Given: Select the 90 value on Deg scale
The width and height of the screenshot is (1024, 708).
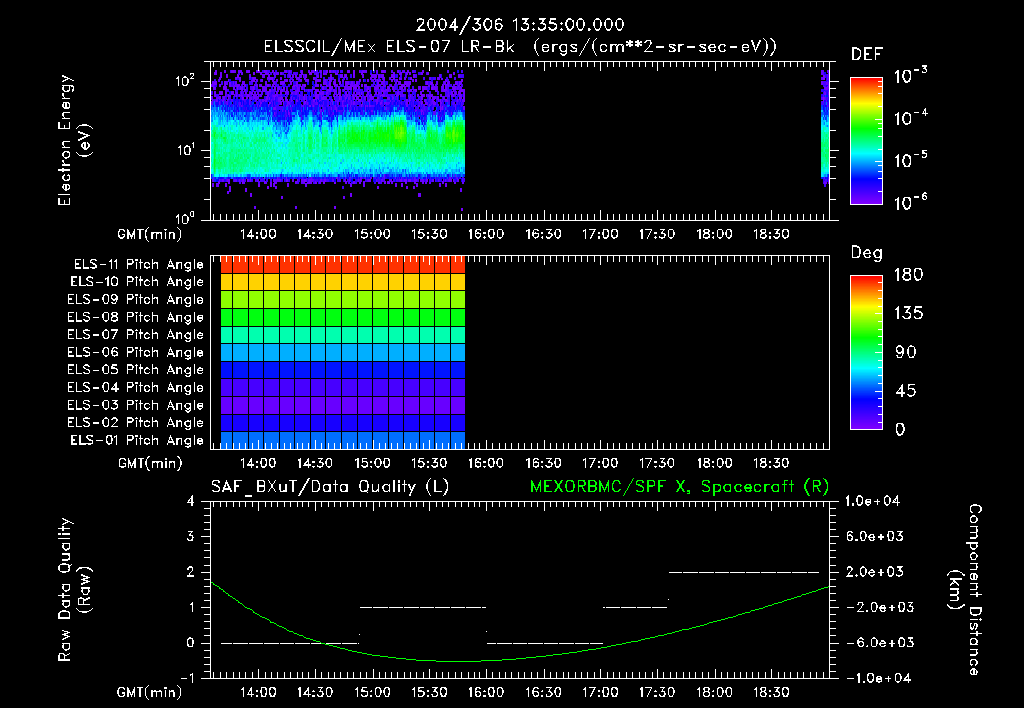Looking at the screenshot, I should pos(906,352).
